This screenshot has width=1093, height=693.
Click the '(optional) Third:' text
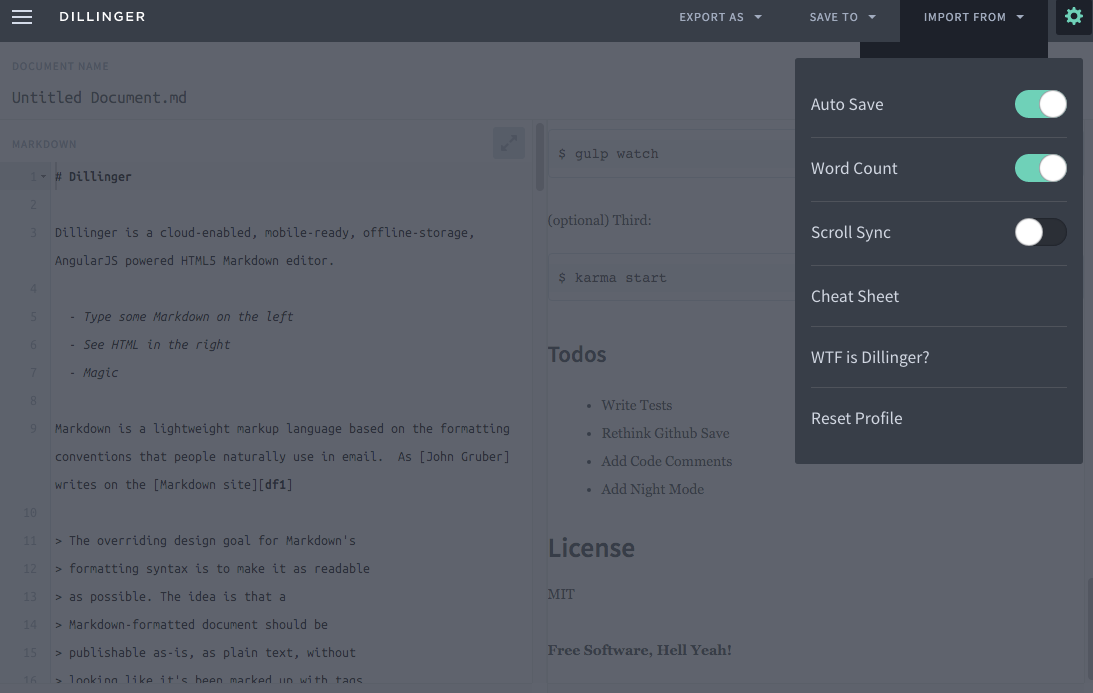point(599,220)
